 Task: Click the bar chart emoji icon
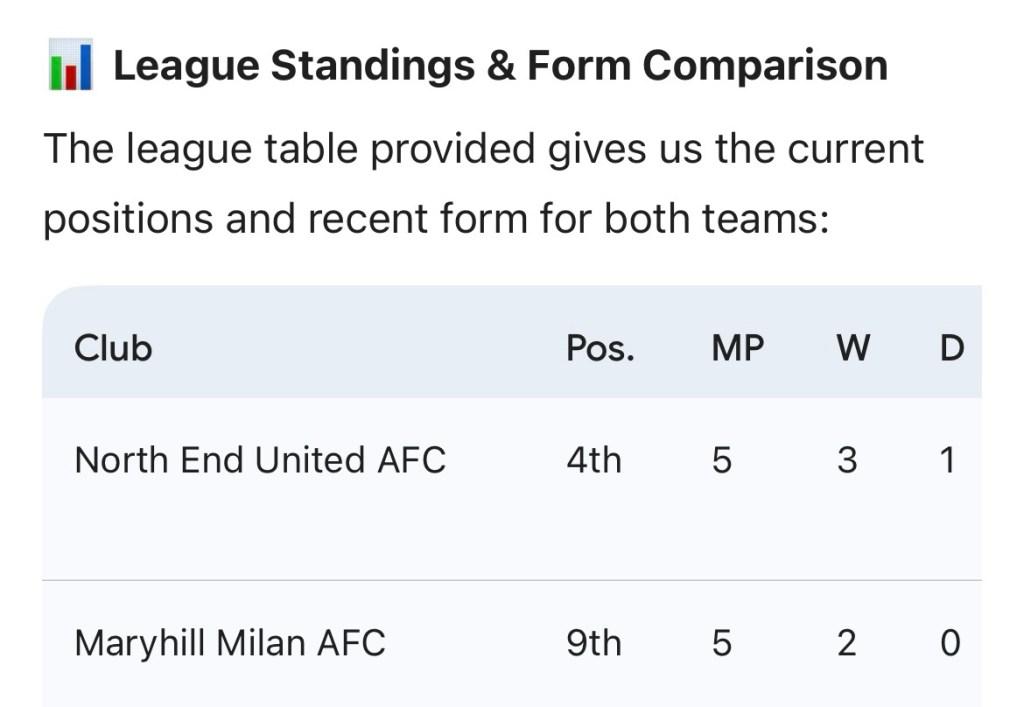[x=70, y=66]
